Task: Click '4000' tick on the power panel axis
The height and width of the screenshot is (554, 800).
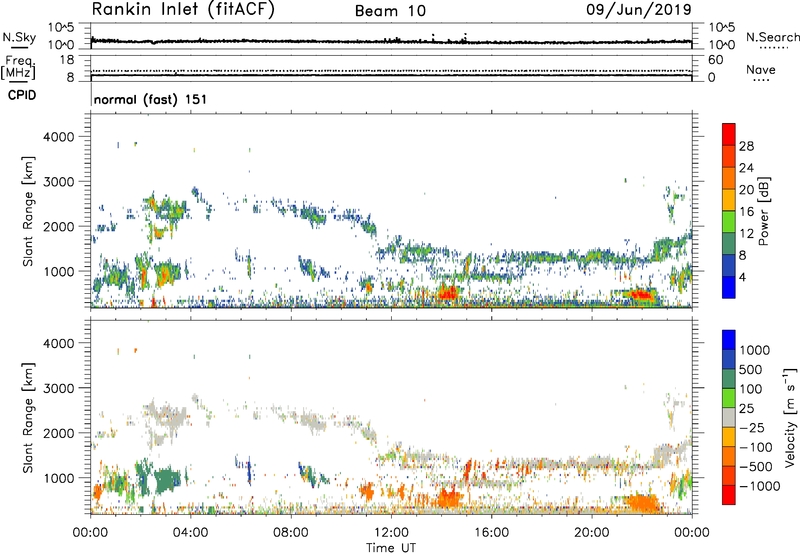Action: tap(59, 137)
